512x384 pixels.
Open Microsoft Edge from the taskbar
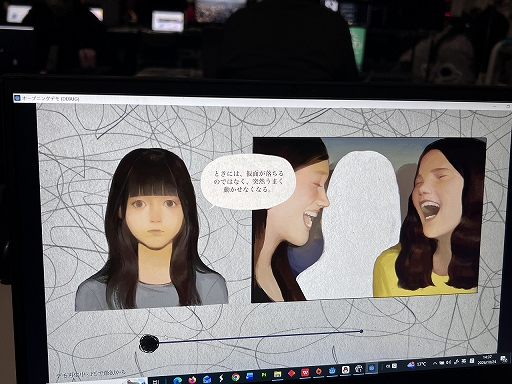pos(178,380)
